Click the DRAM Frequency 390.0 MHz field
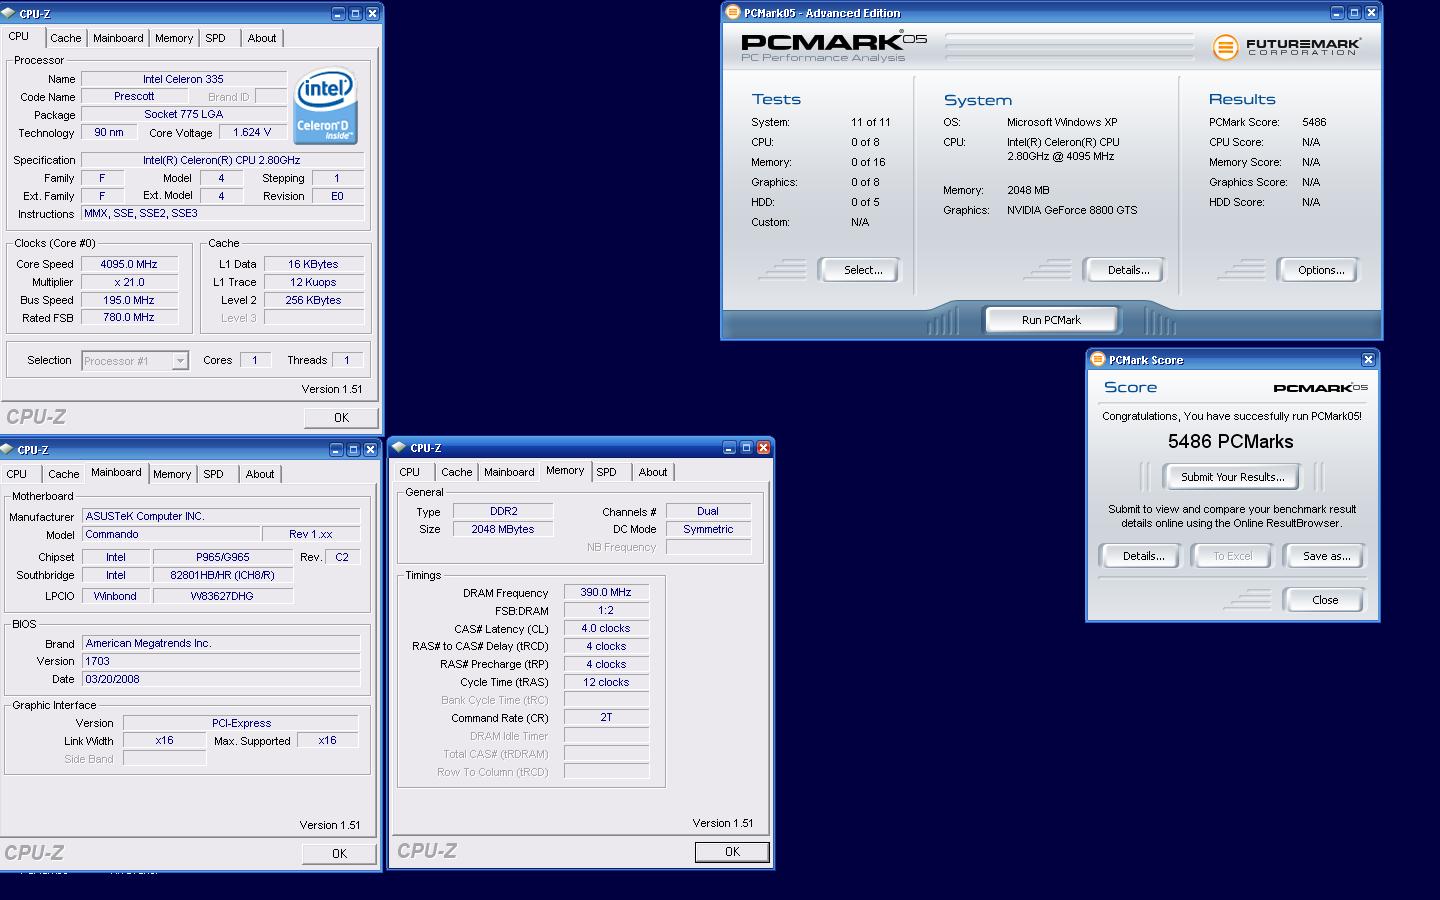1440x900 pixels. pos(606,593)
